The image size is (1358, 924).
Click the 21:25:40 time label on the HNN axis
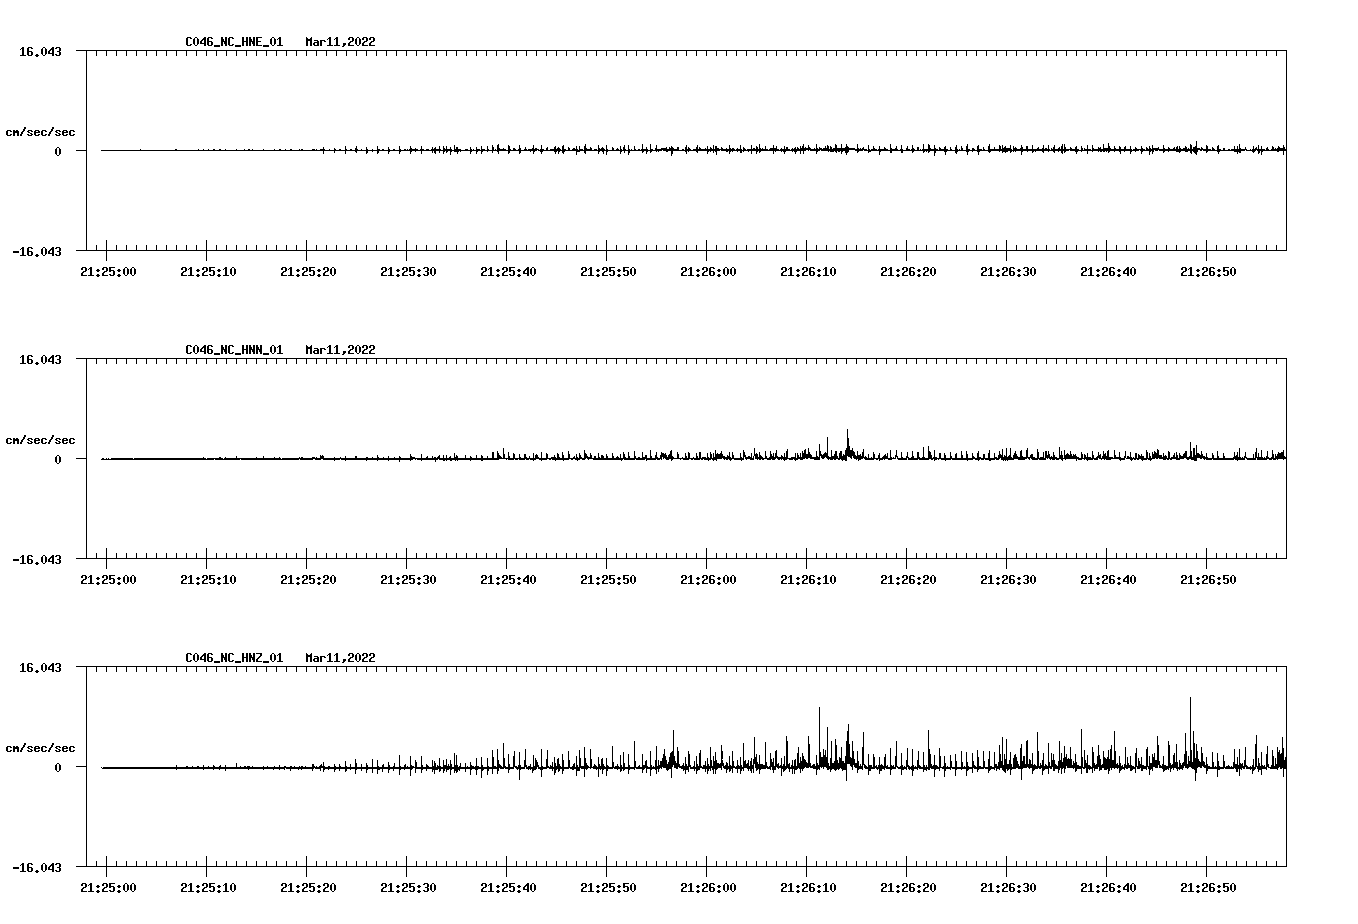[508, 580]
